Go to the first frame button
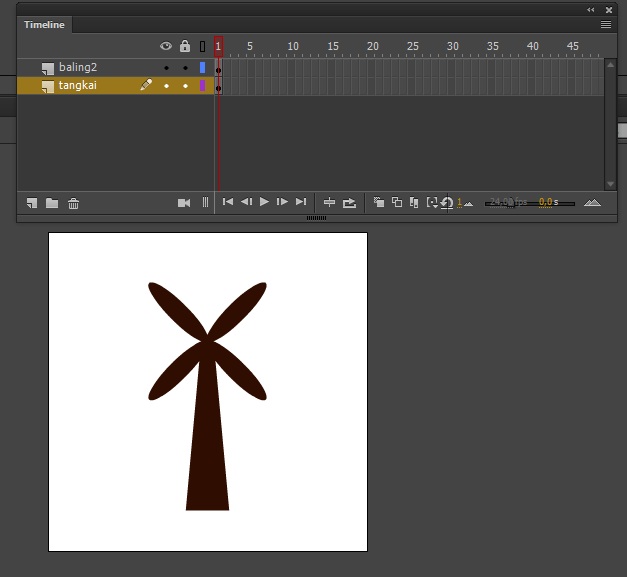The width and height of the screenshot is (627, 577). (228, 203)
